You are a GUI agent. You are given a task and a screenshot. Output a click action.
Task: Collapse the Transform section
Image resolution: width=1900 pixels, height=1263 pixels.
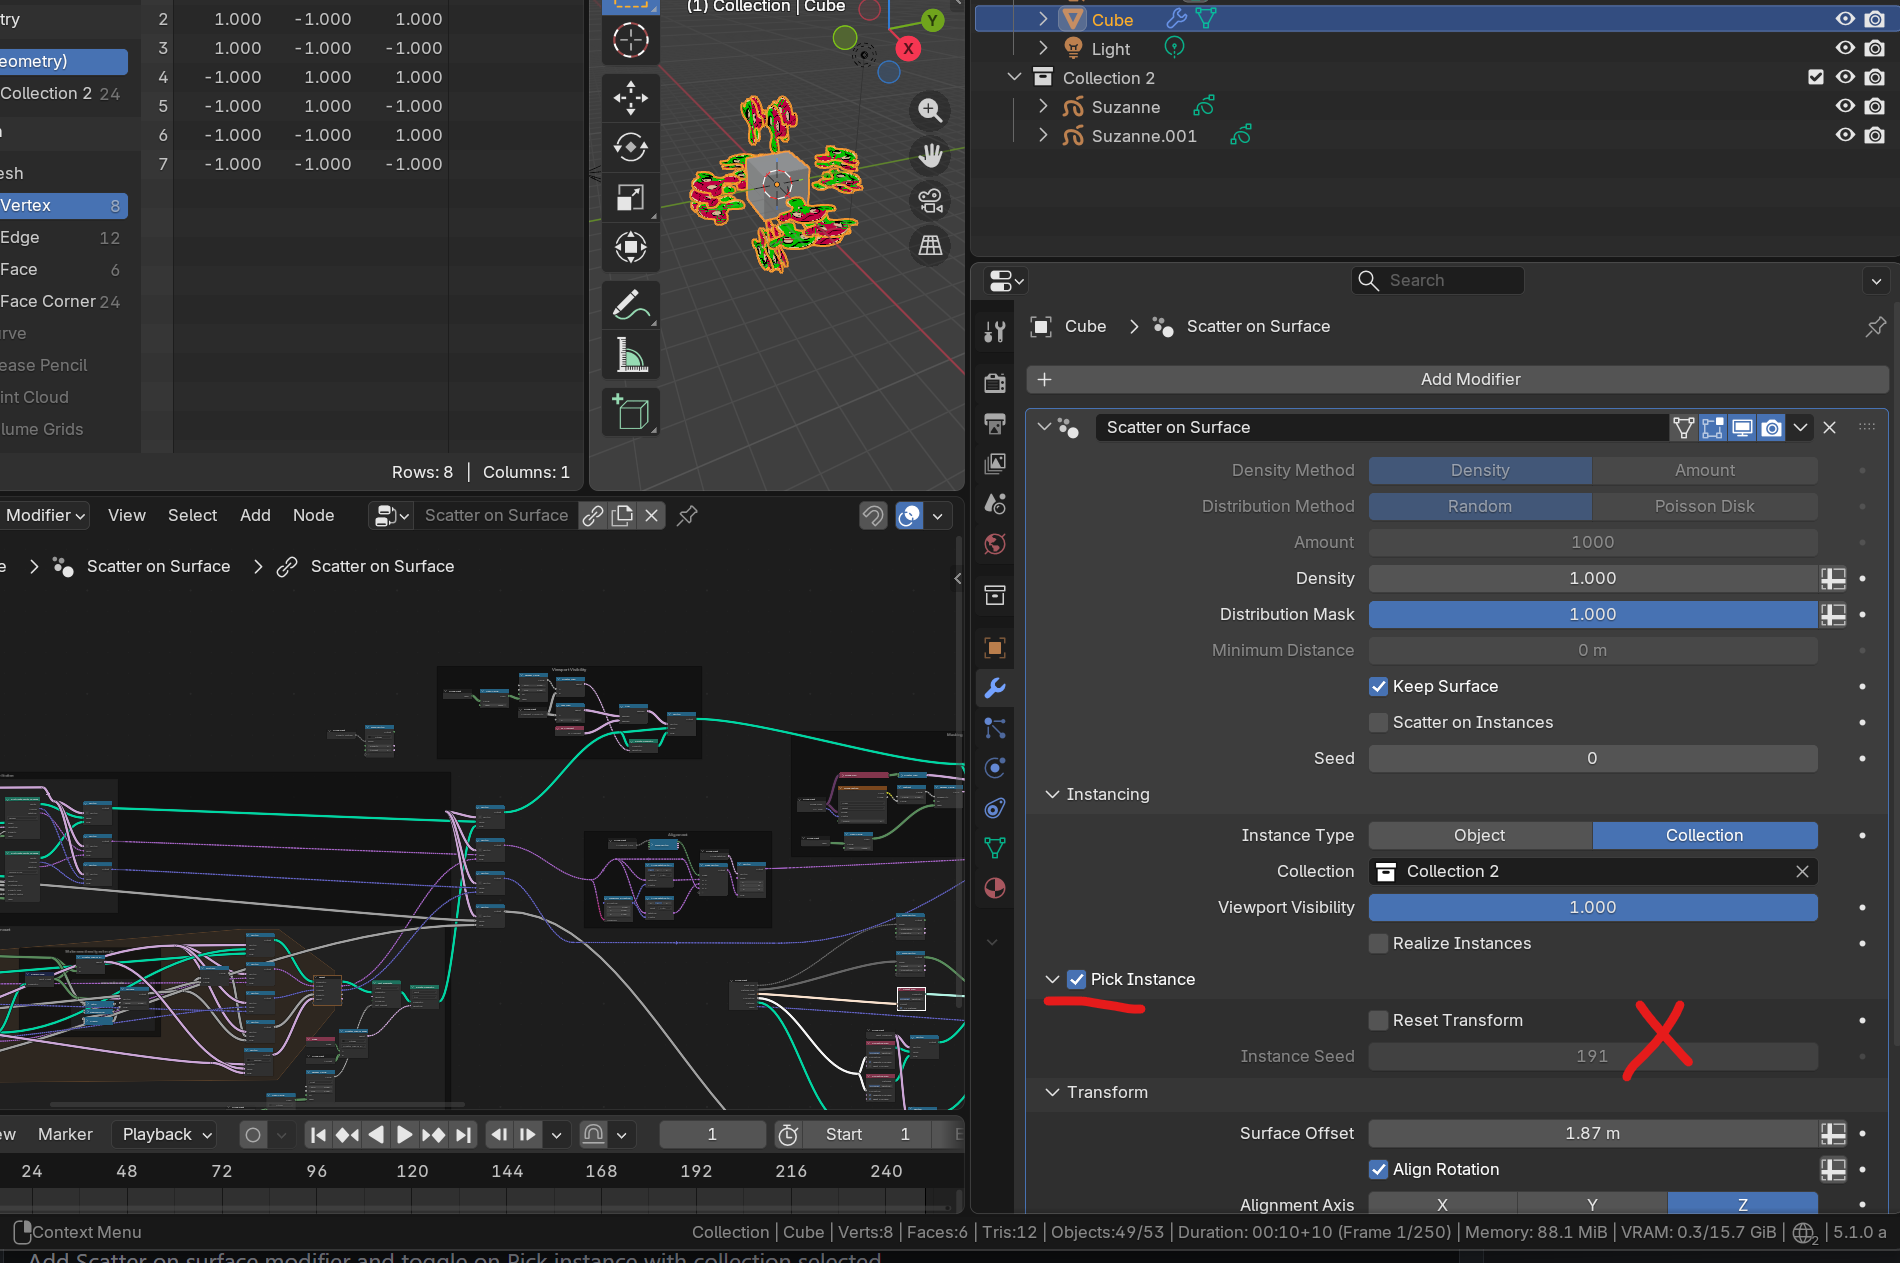(1052, 1092)
